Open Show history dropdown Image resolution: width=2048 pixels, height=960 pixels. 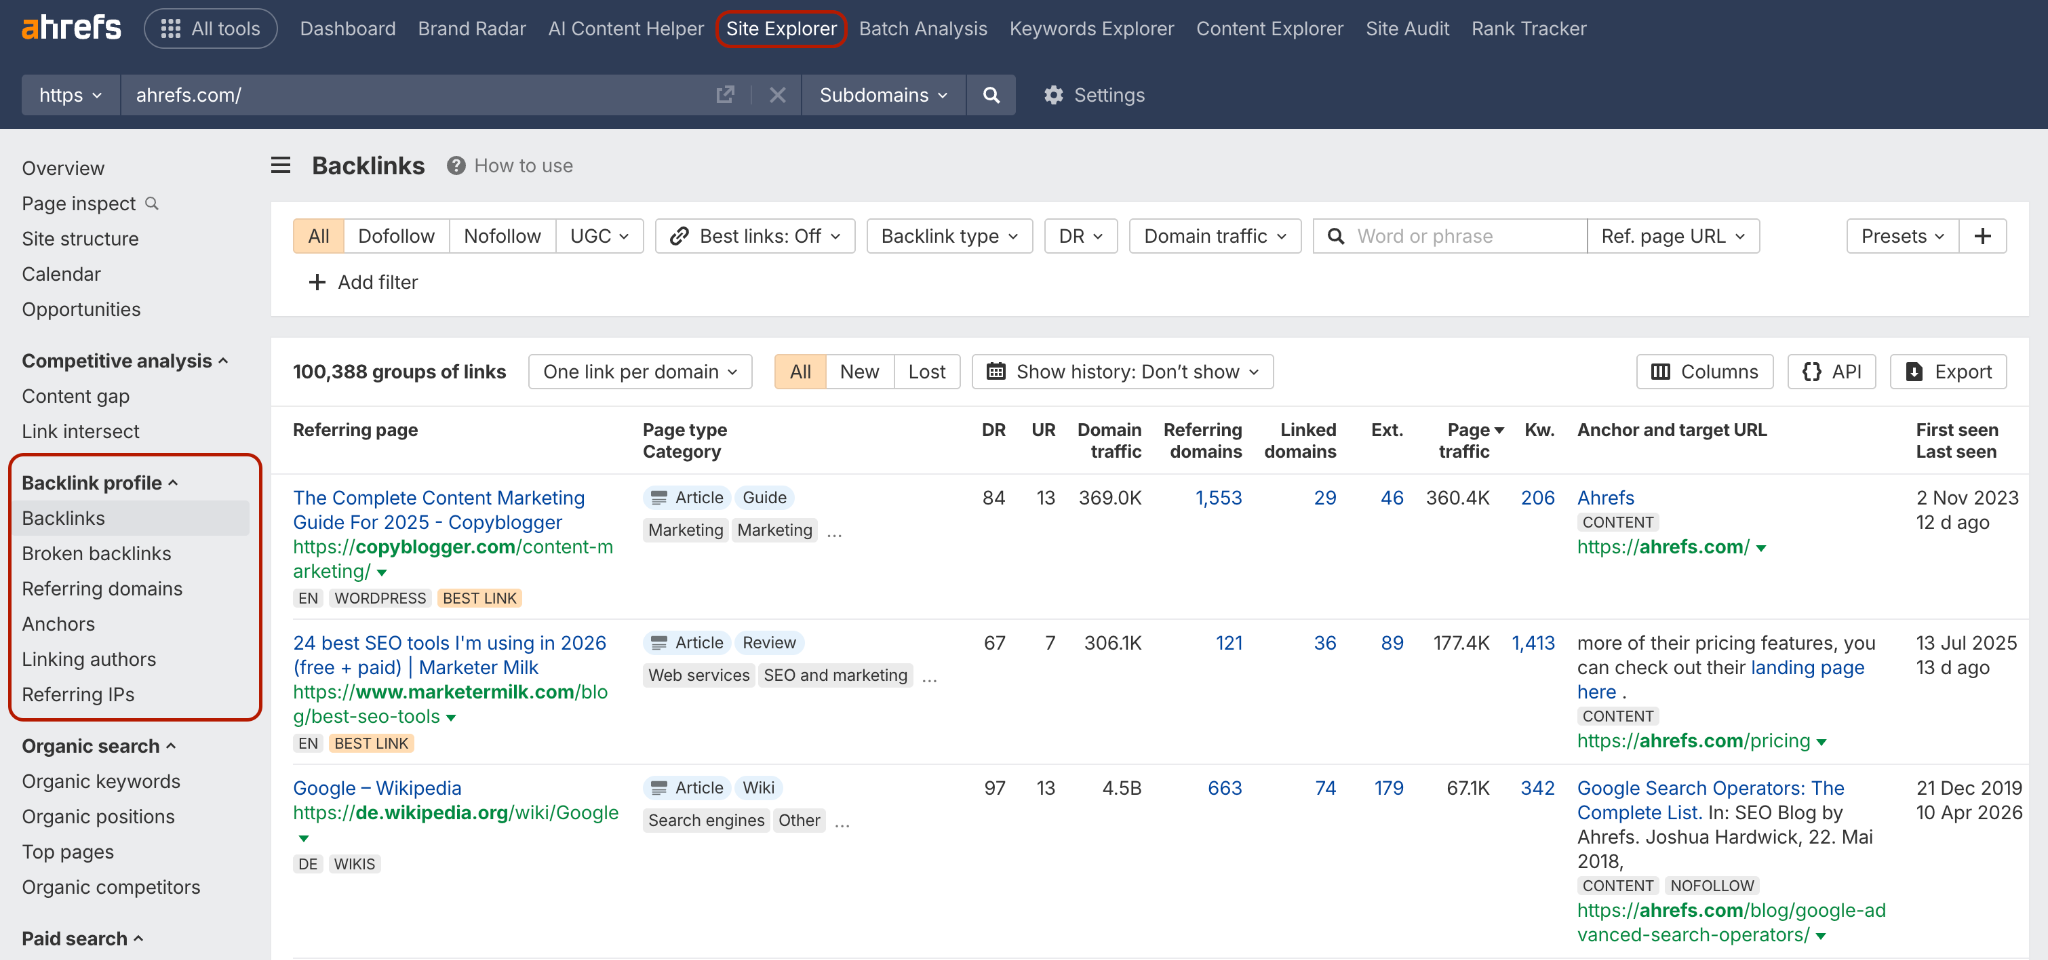1123,372
